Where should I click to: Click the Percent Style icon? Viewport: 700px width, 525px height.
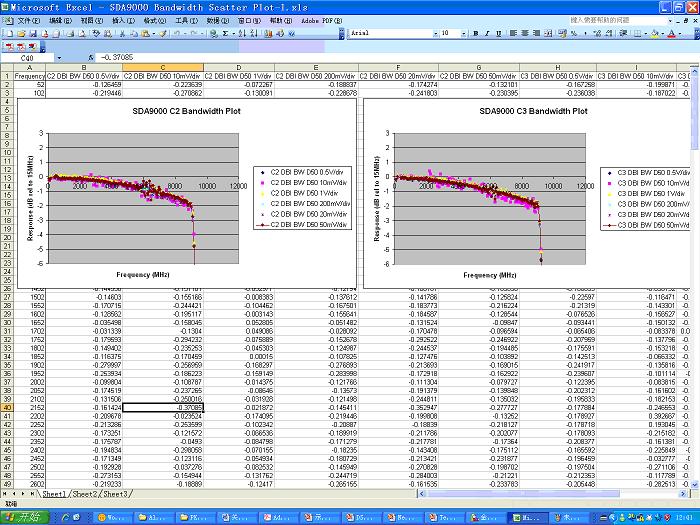coord(573,33)
